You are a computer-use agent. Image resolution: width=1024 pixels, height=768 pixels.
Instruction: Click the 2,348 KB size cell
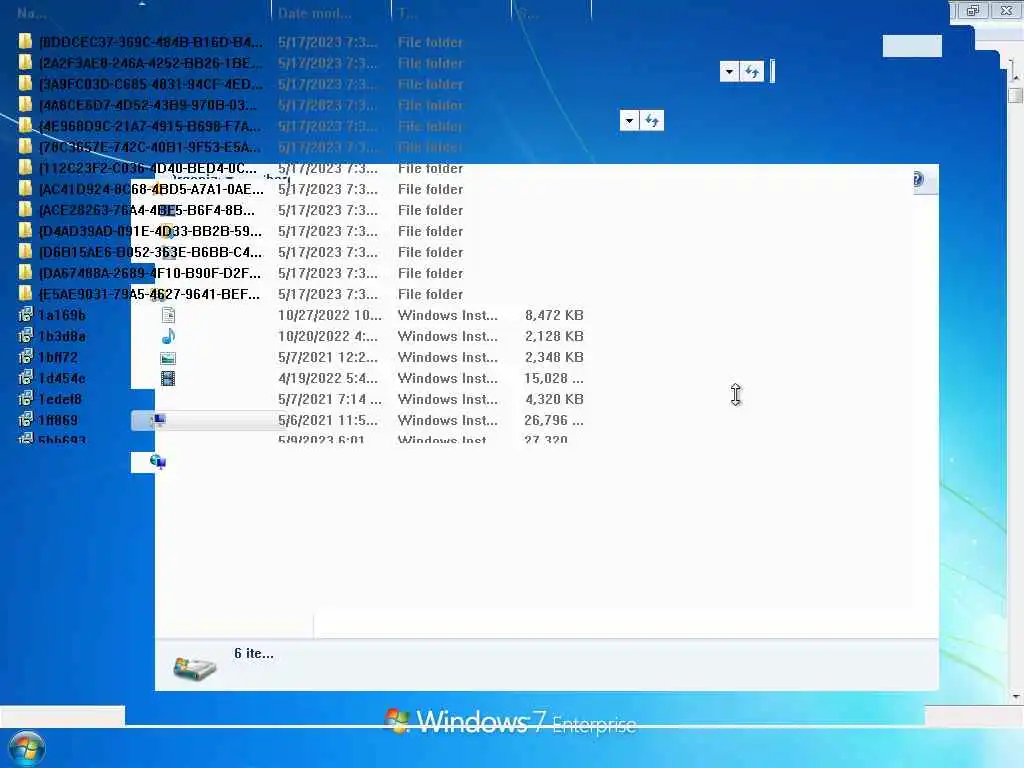554,357
